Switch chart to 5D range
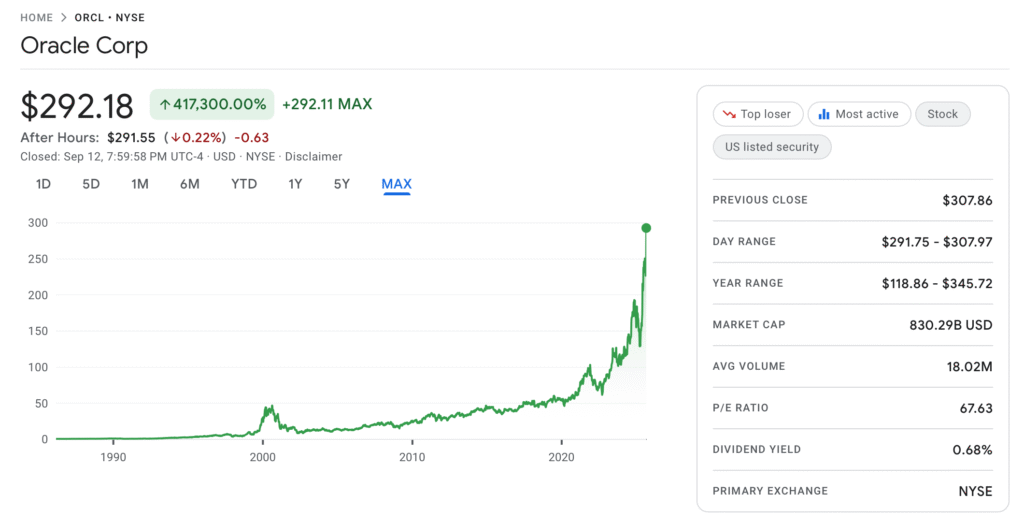The width and height of the screenshot is (1024, 524). point(91,184)
